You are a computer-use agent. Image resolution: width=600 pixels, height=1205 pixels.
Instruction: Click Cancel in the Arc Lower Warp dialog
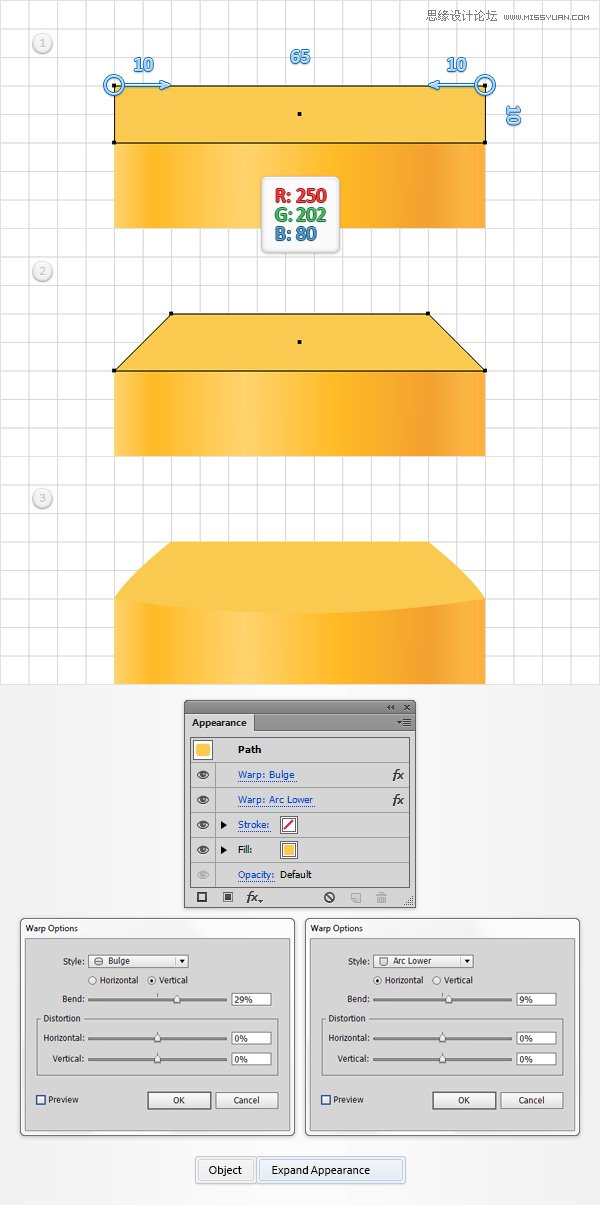click(531, 1100)
